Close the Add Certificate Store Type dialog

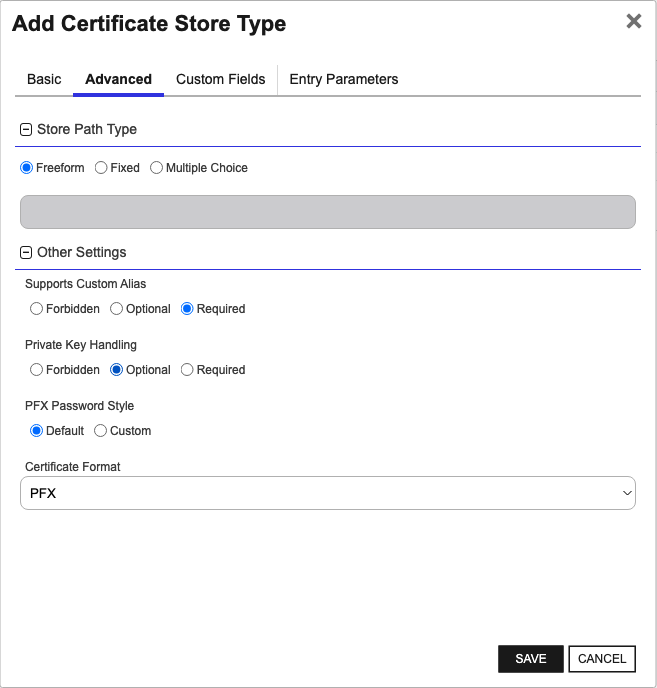(x=633, y=21)
